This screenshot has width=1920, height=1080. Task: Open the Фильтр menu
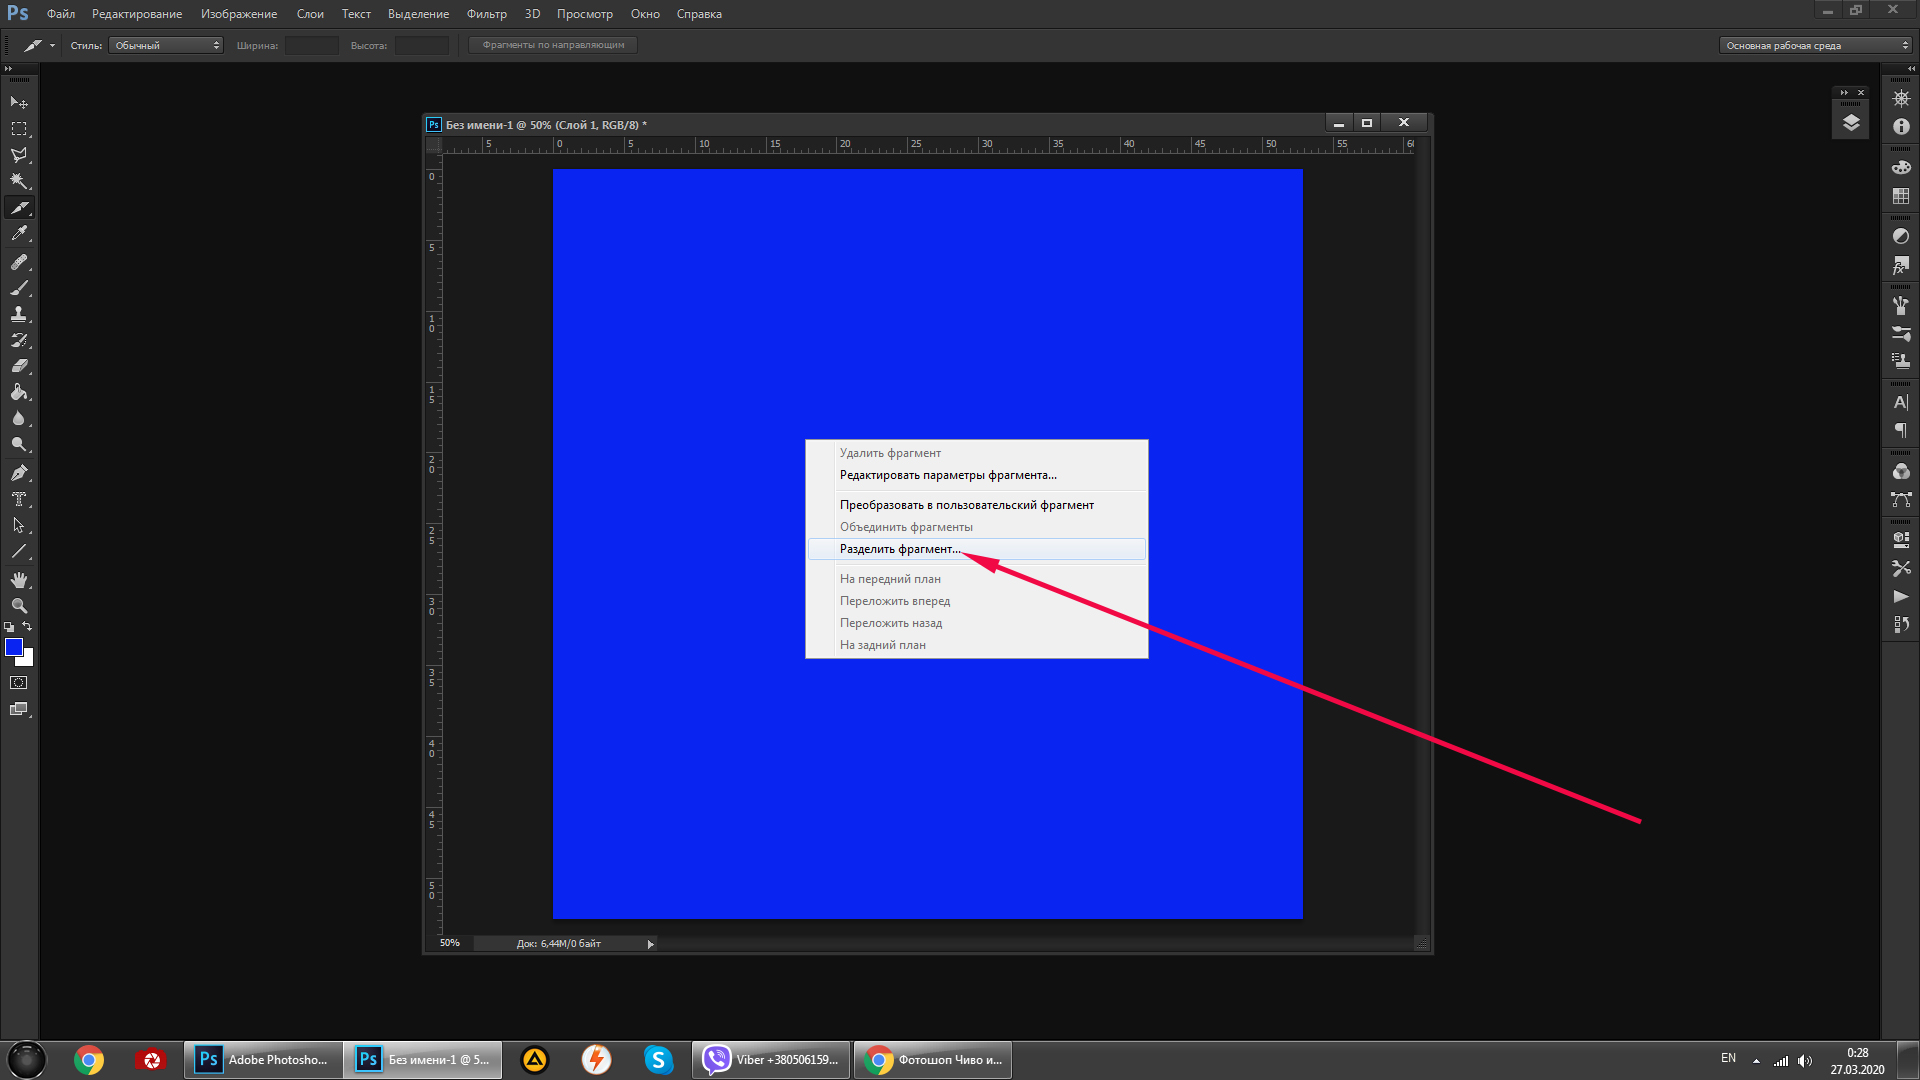(486, 14)
